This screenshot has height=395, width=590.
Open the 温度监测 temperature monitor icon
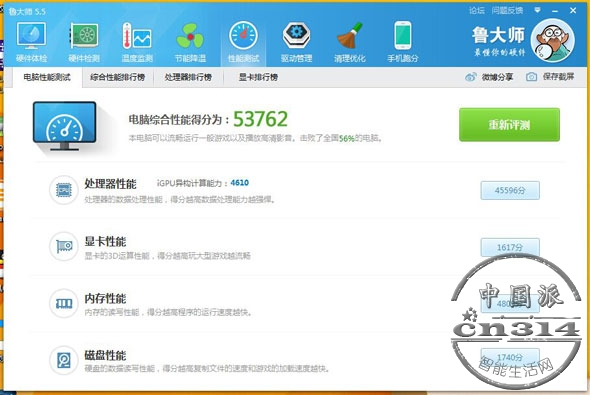pyautogui.click(x=137, y=36)
